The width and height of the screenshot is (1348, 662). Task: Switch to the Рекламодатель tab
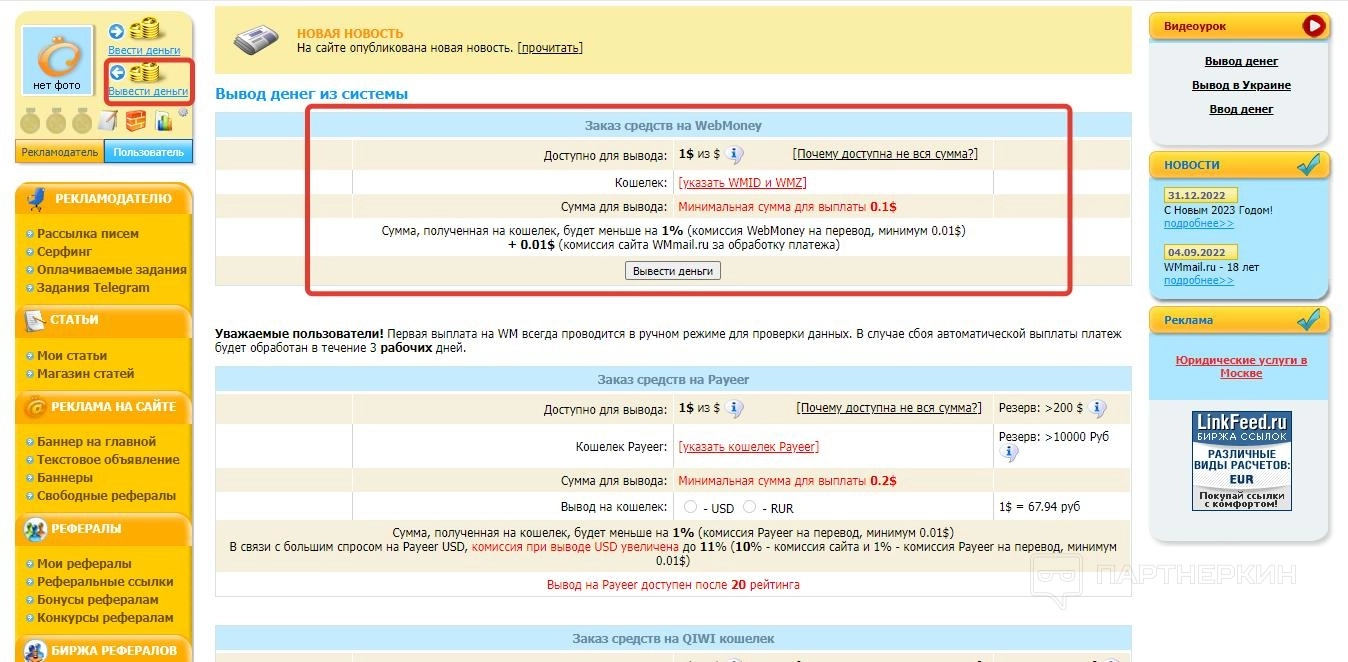click(x=60, y=152)
